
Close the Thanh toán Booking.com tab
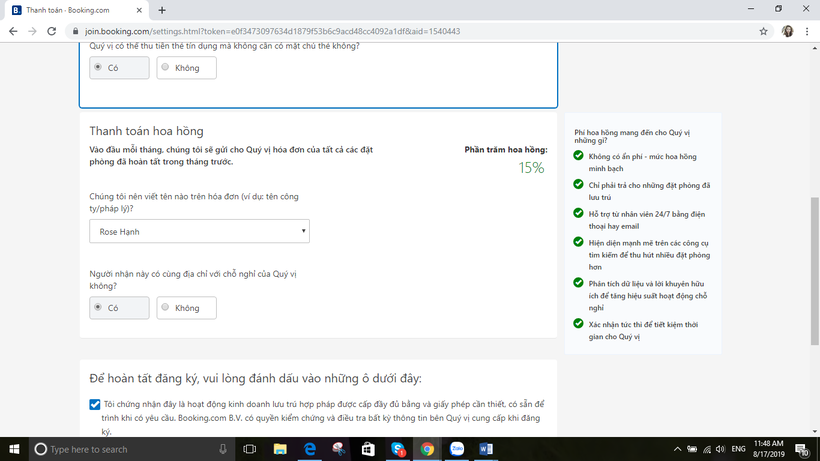click(x=139, y=10)
